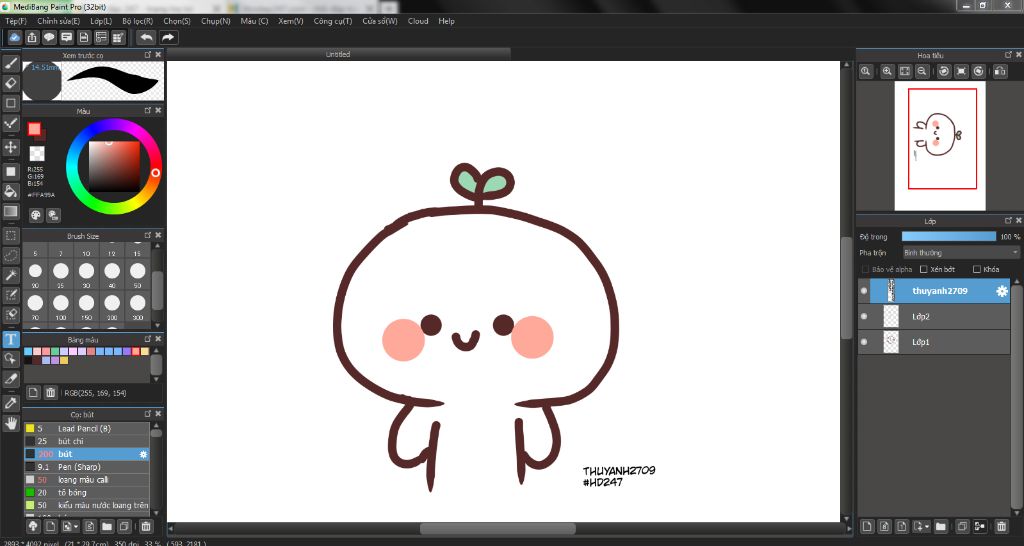Image resolution: width=1024 pixels, height=546 pixels.
Task: Open the Bộ lọc(R) menu
Action: 138,21
